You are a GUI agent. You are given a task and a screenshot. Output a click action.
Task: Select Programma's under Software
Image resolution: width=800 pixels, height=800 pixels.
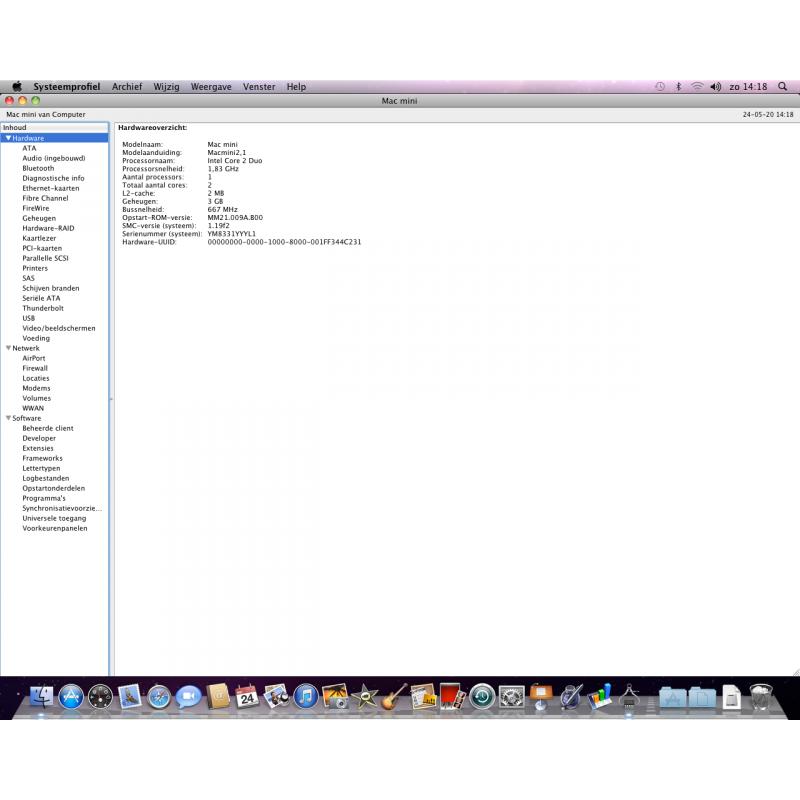point(44,498)
